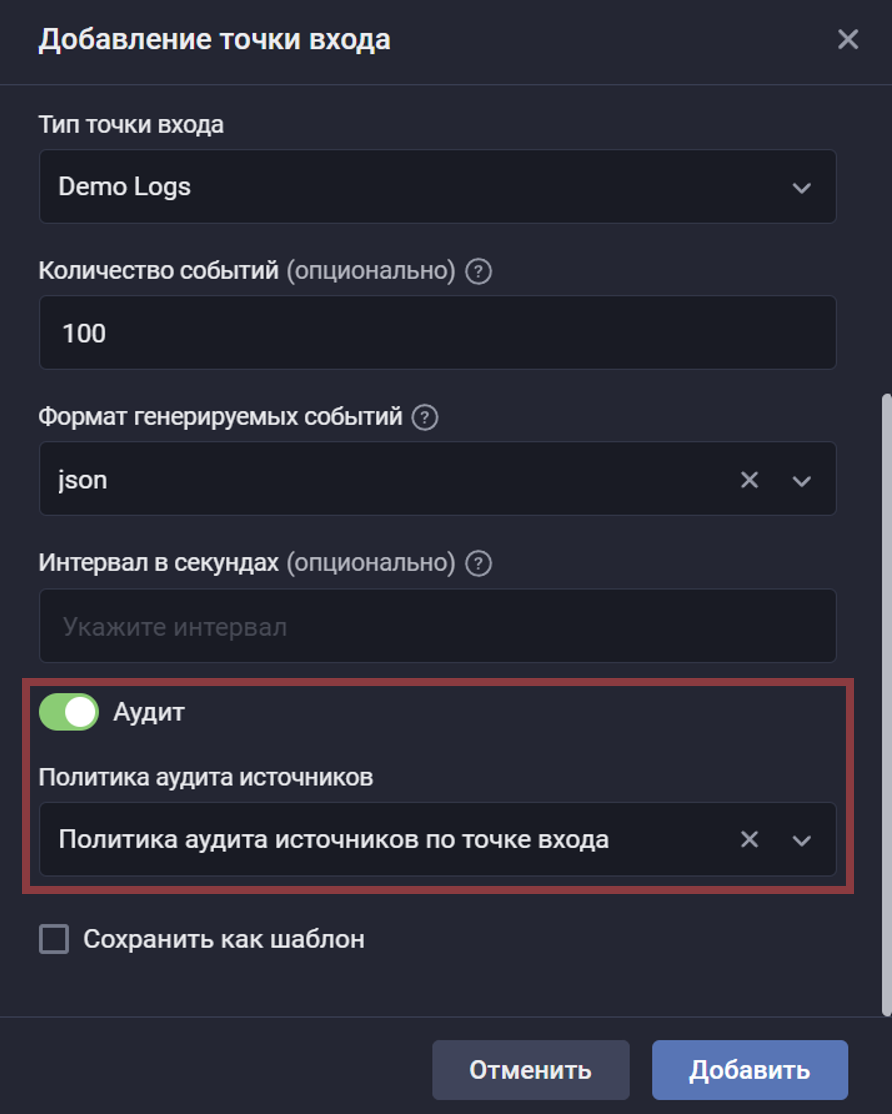The height and width of the screenshot is (1114, 892).
Task: Disable the Аудит toggle
Action: (x=67, y=712)
